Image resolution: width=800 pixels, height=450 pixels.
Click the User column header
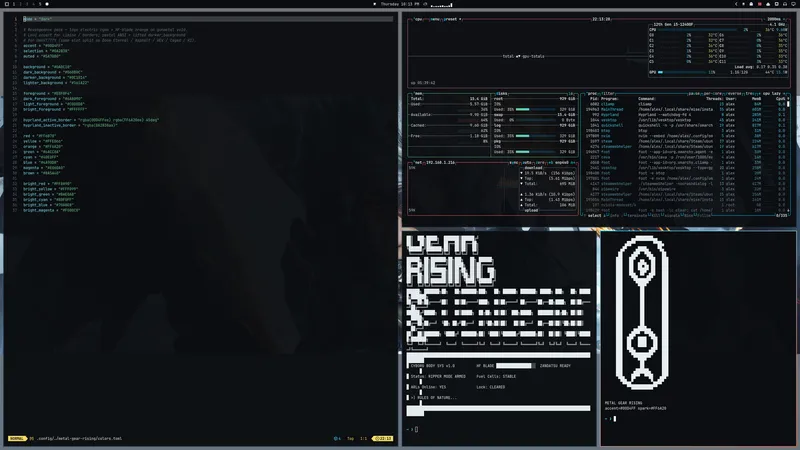730,99
